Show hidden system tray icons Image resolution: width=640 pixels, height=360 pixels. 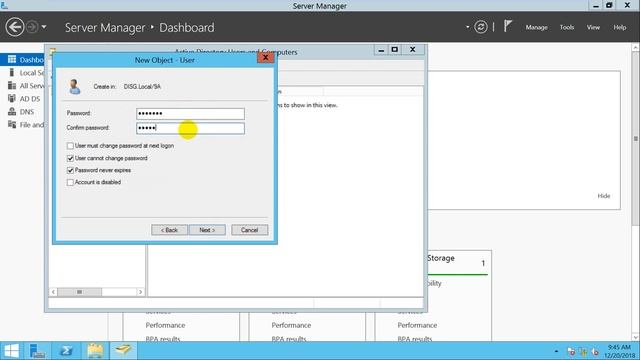(x=556, y=351)
